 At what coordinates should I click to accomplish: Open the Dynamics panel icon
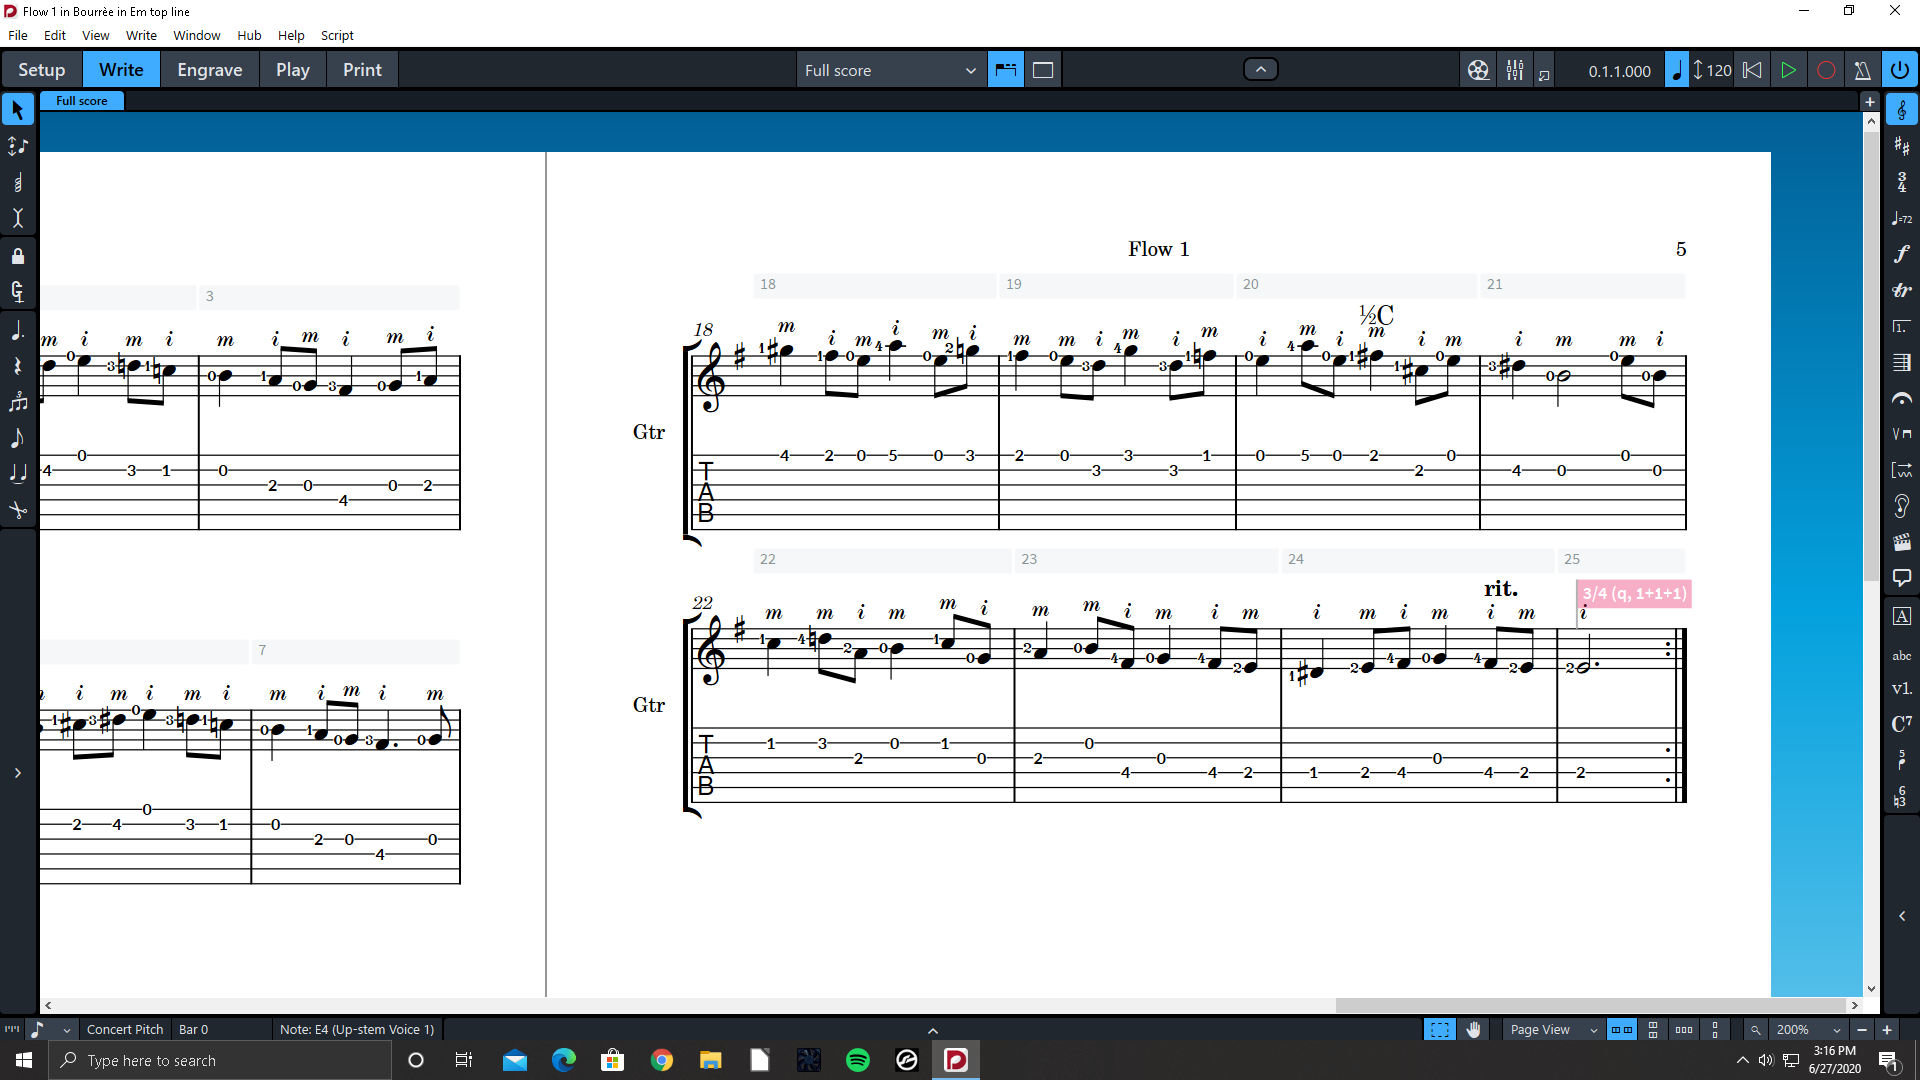(x=1901, y=254)
